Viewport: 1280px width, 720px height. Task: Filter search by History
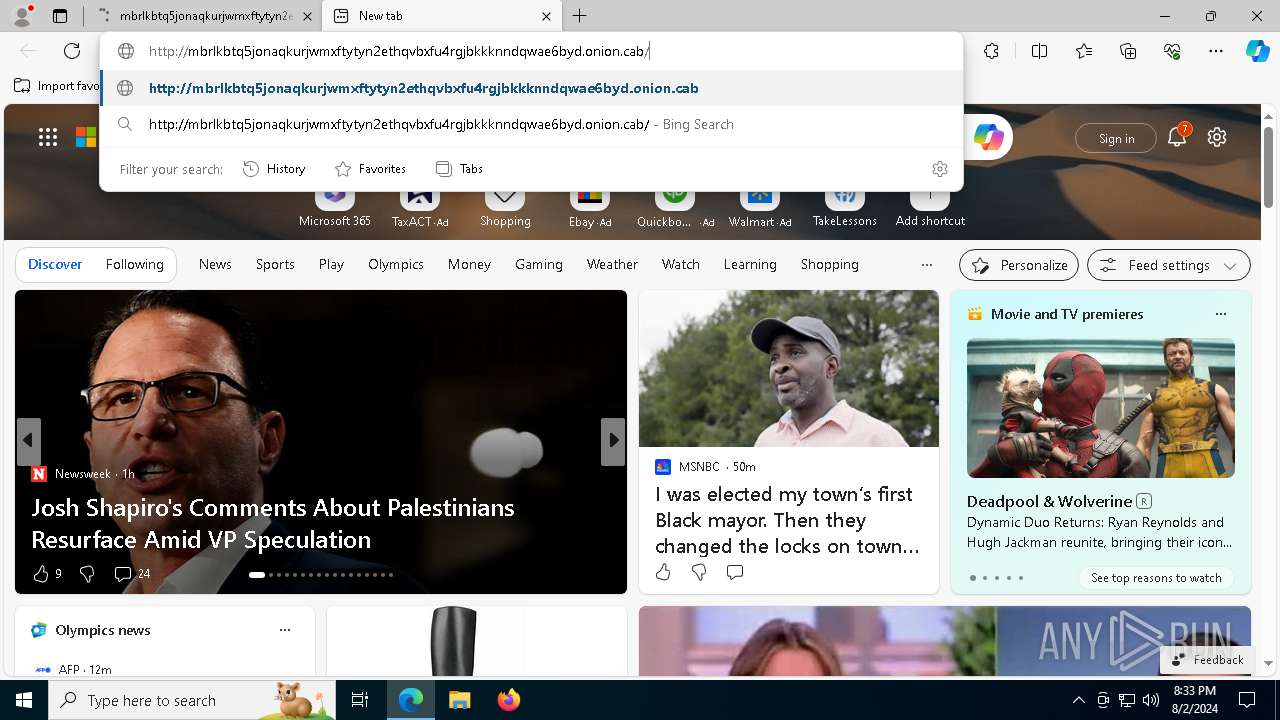click(x=274, y=169)
